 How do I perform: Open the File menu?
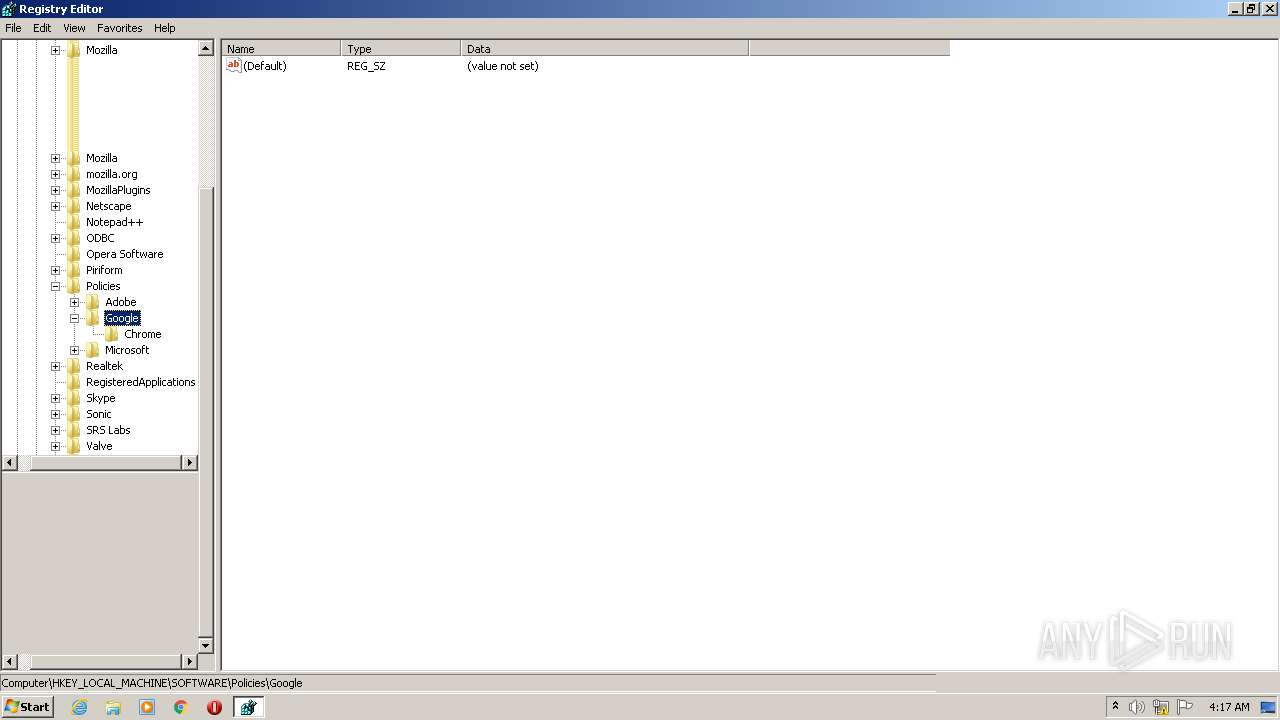[x=13, y=28]
